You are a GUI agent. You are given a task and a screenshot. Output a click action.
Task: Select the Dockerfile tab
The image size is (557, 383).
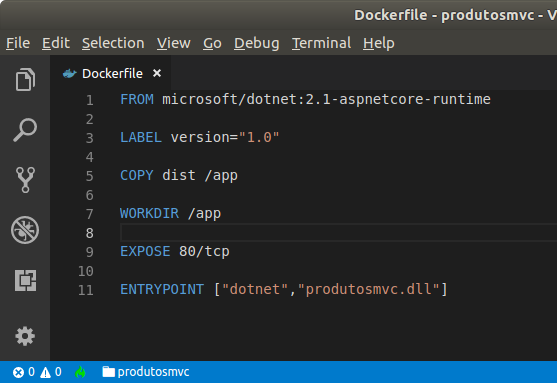[110, 74]
